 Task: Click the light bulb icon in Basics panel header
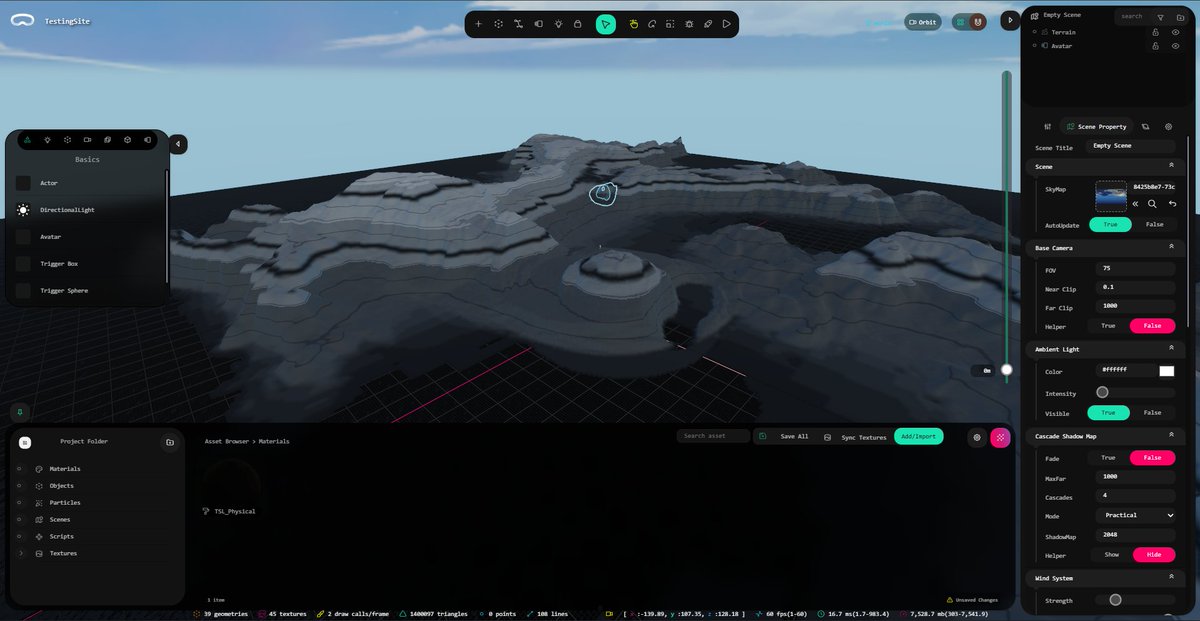(47, 139)
